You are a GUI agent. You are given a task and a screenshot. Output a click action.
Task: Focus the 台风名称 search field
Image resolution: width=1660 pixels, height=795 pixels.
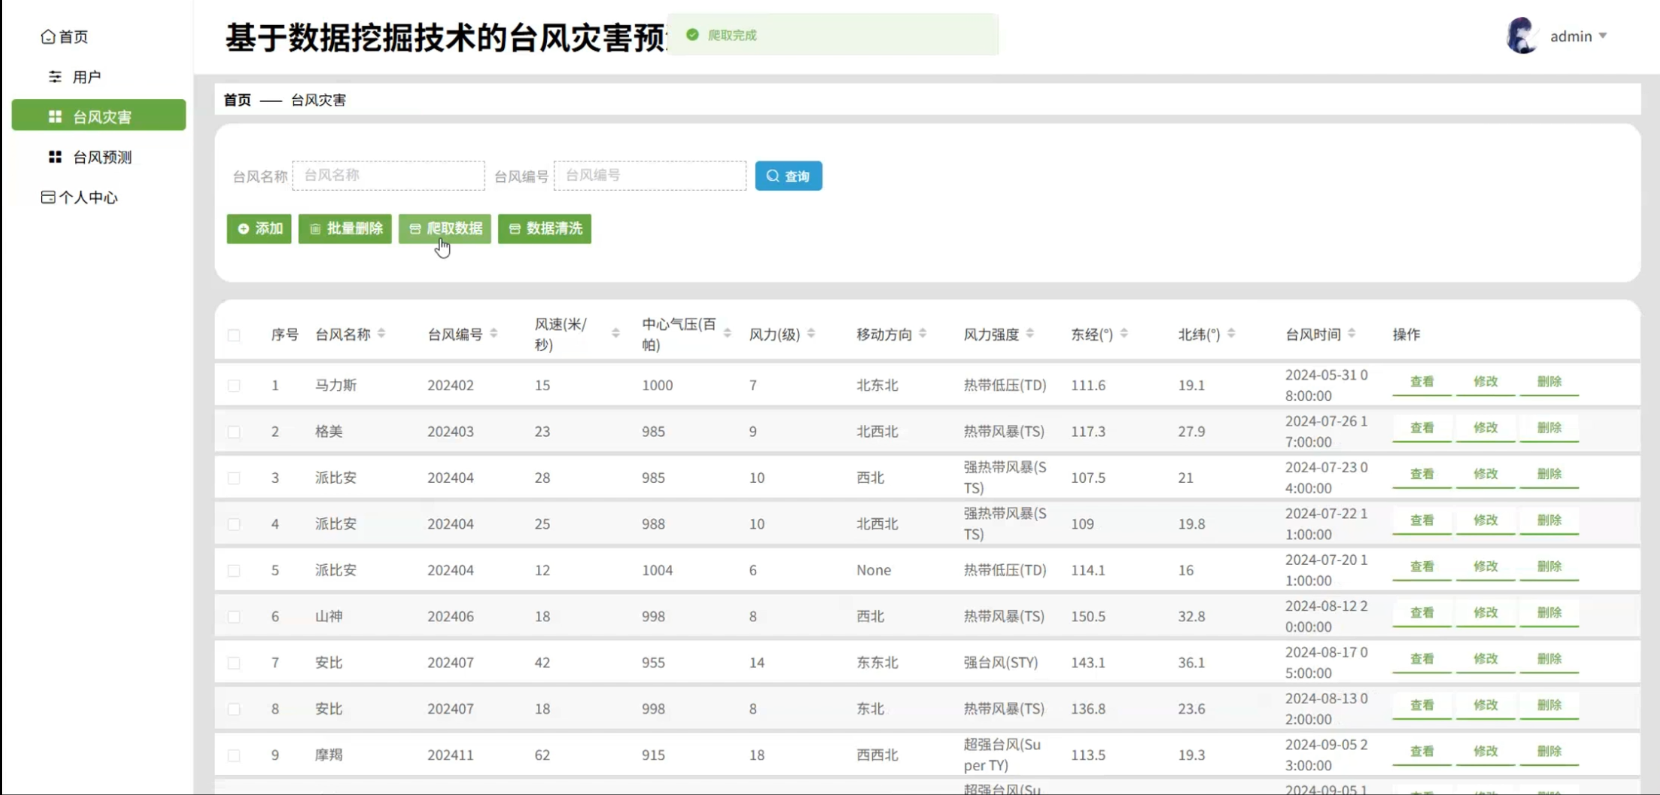tap(389, 175)
